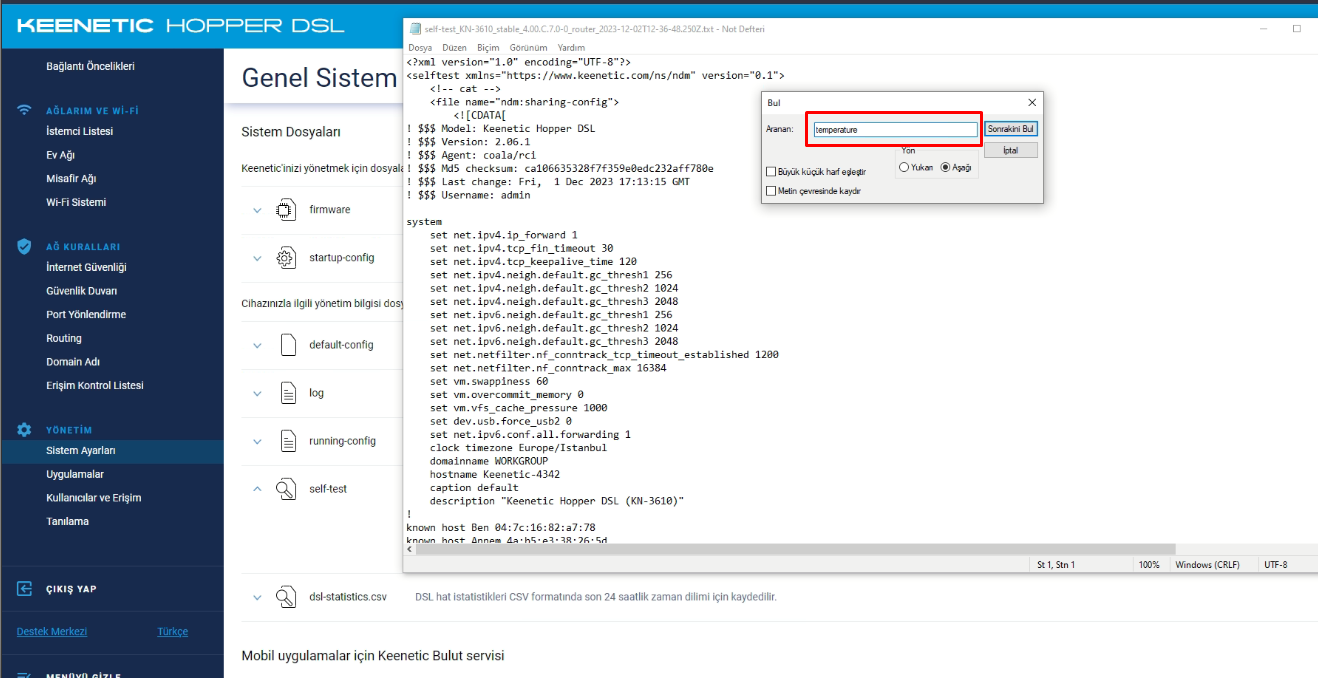
Task: Expand the running-config row chevron
Action: 257,441
